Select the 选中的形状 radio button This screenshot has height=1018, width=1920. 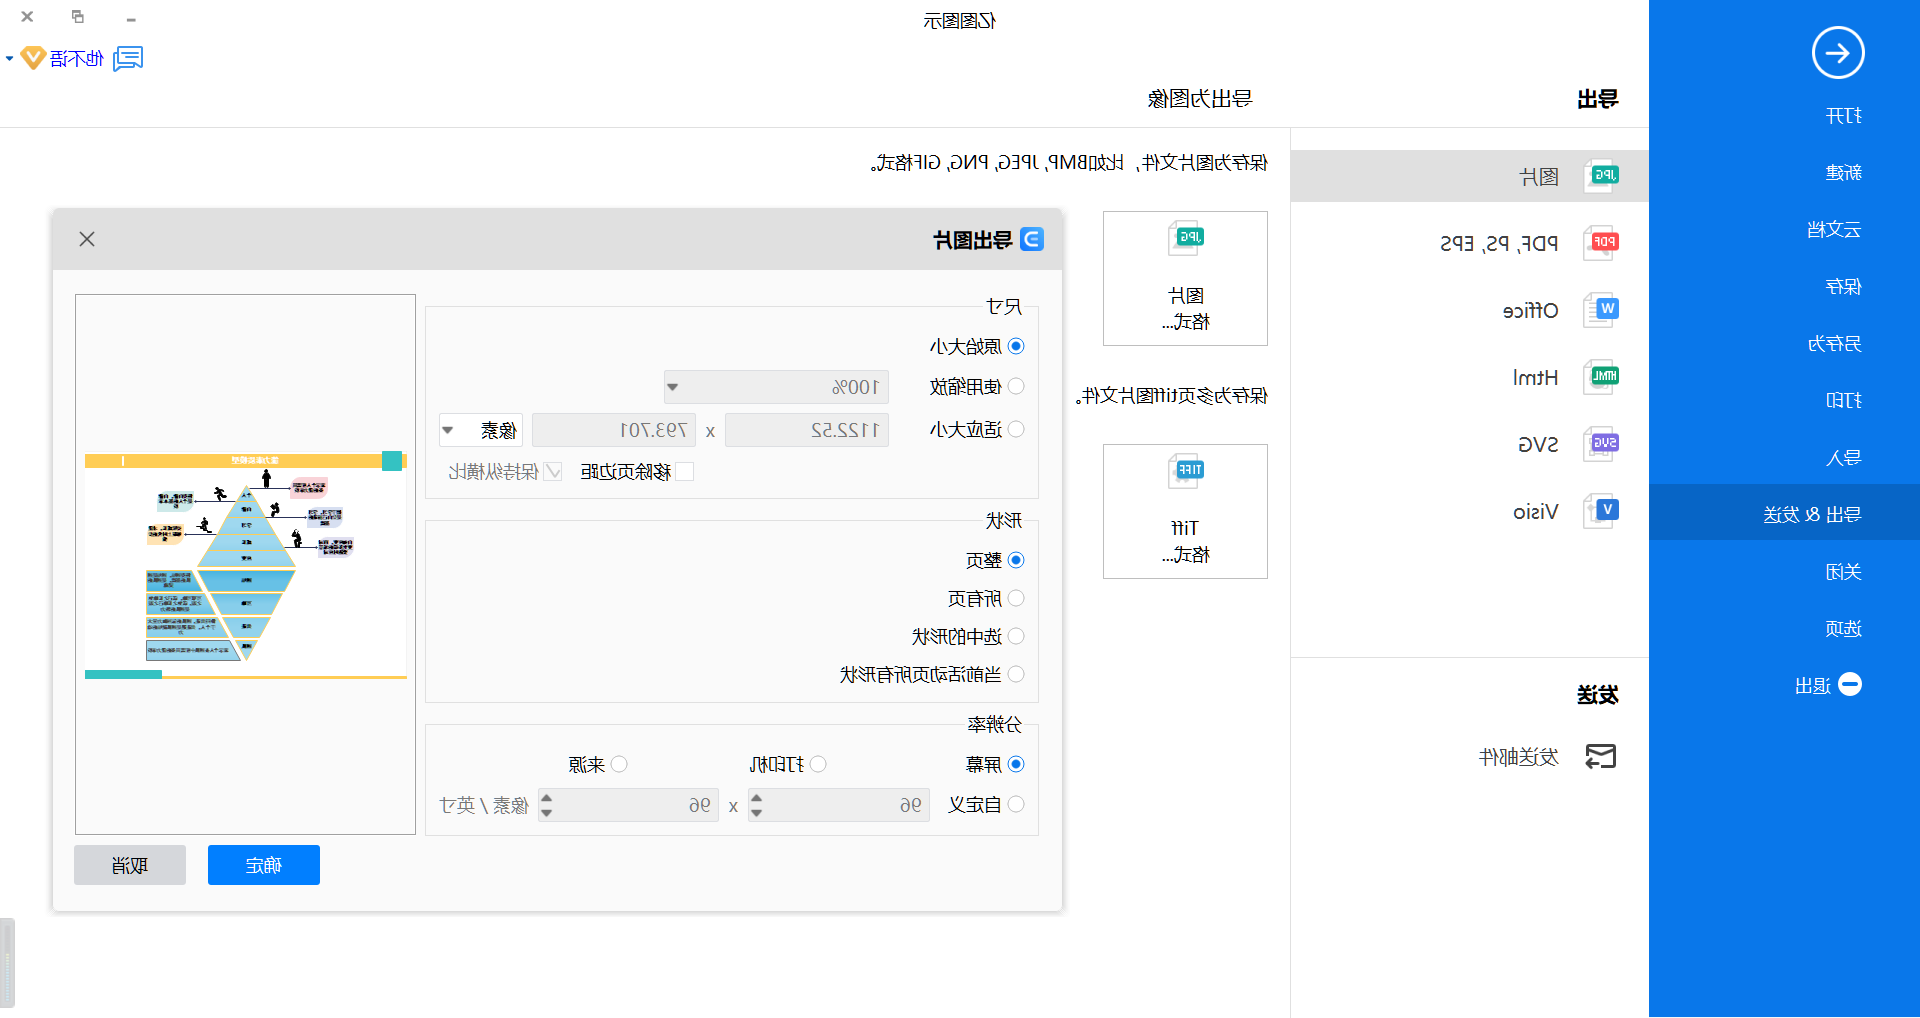pyautogui.click(x=1016, y=636)
